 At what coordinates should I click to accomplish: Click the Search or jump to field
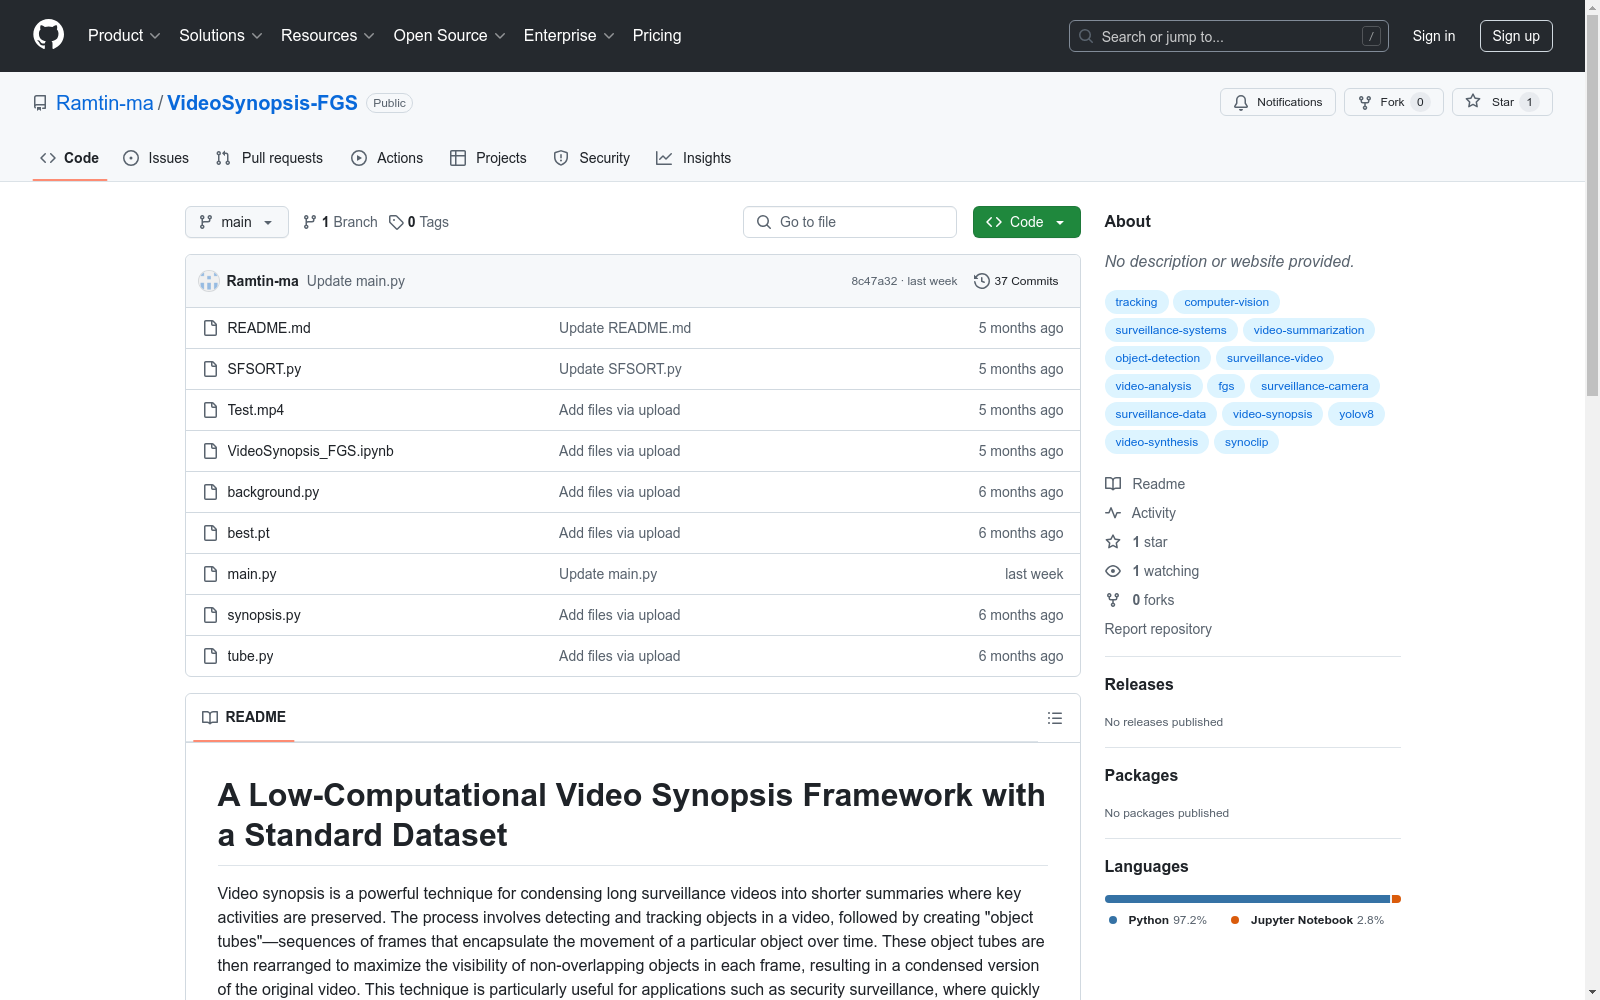(1229, 36)
